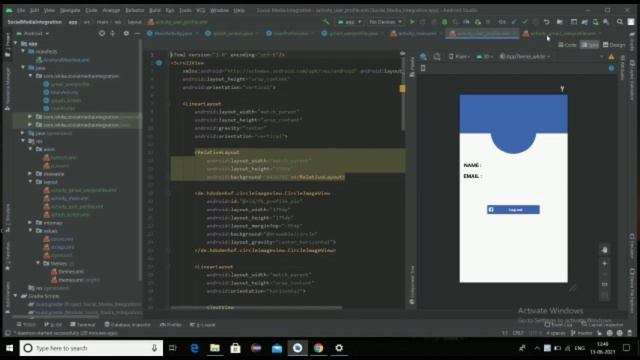The image size is (640, 360).
Task: Zoom out the layout preview with minus
Action: click(x=604, y=274)
